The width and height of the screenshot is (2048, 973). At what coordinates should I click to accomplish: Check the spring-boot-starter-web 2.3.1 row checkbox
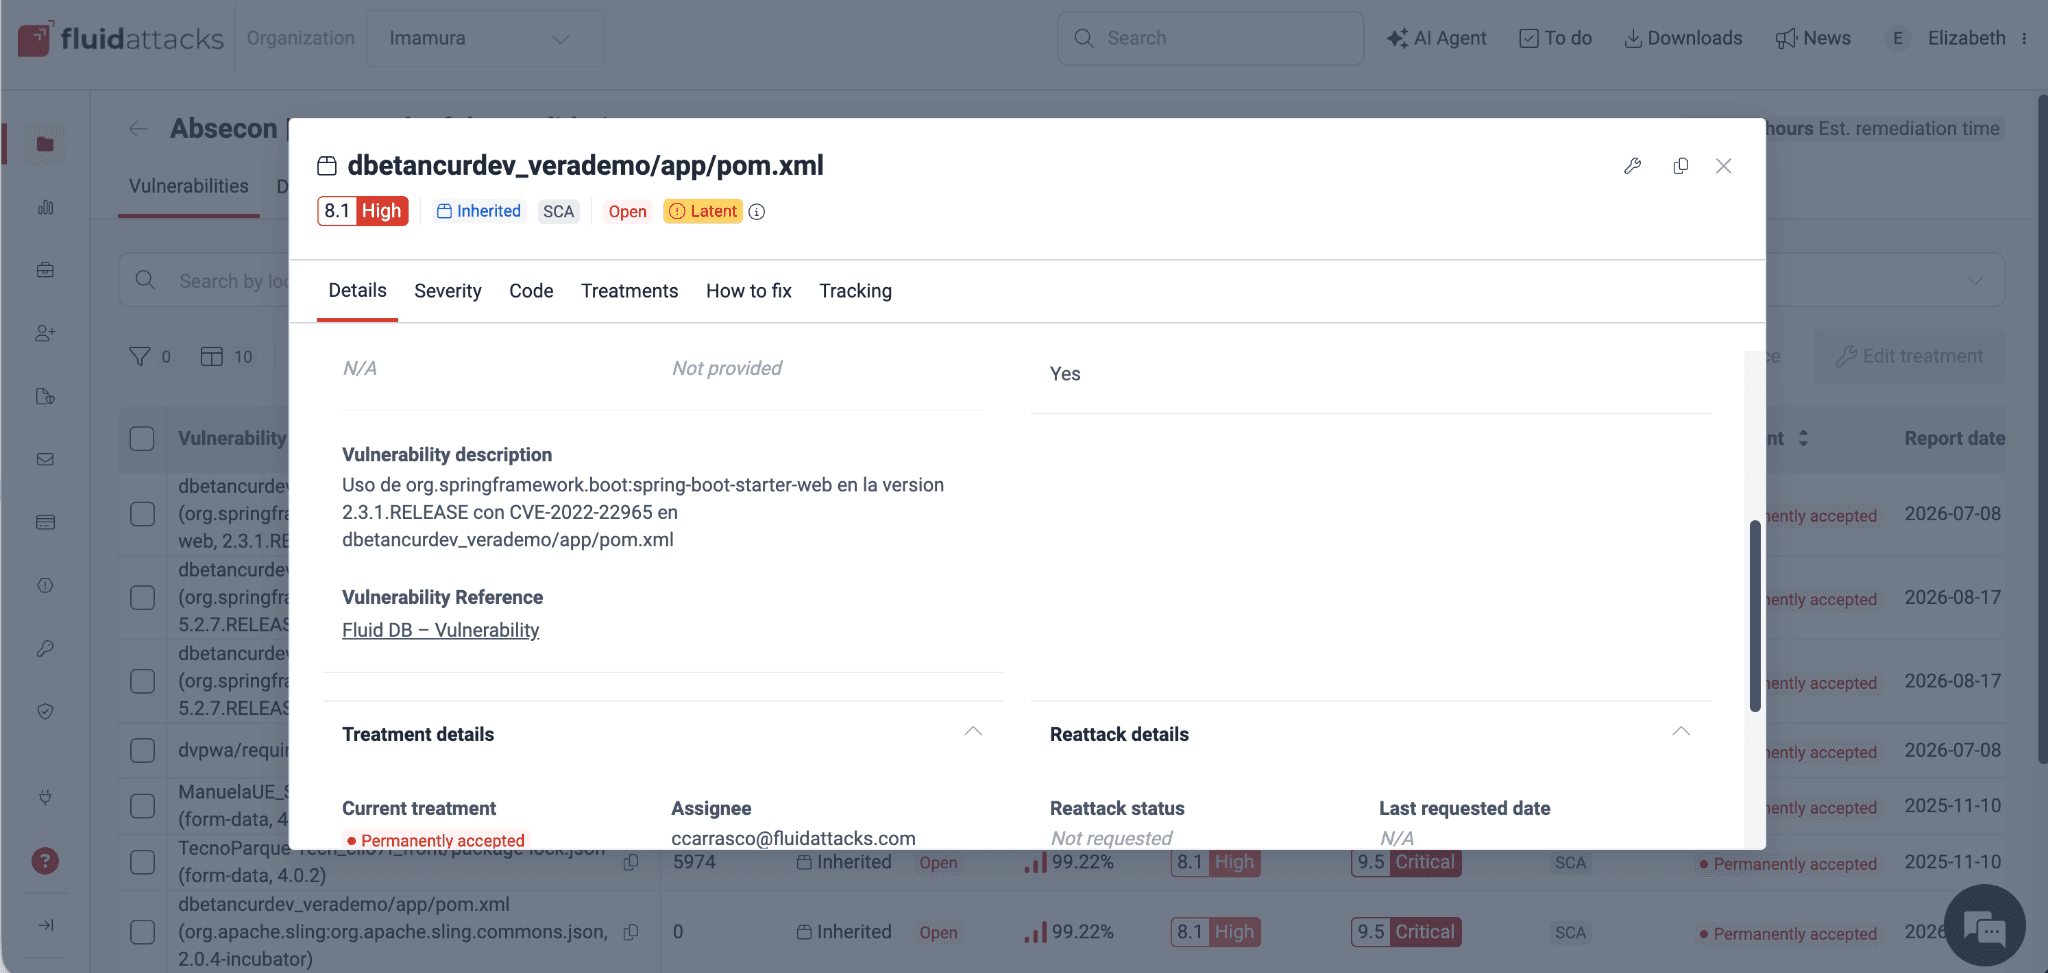[x=142, y=514]
